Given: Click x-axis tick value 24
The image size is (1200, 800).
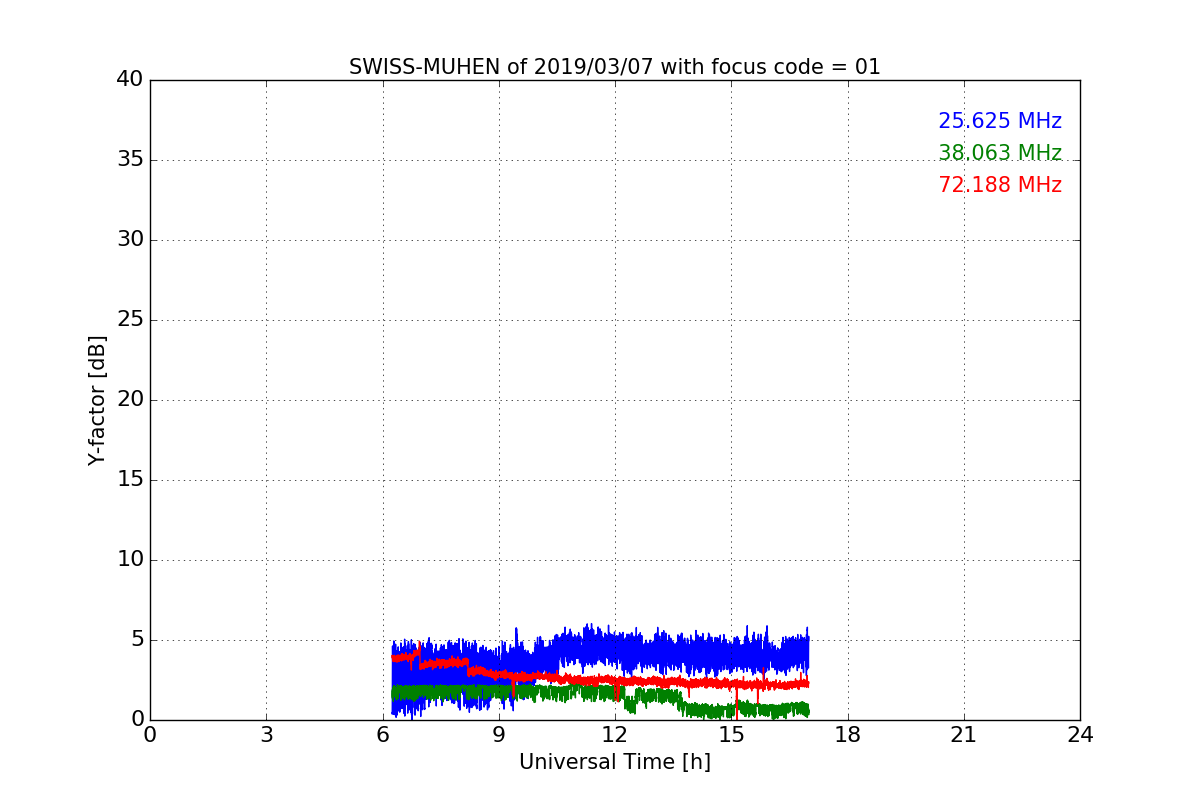Looking at the screenshot, I should click(x=1080, y=735).
